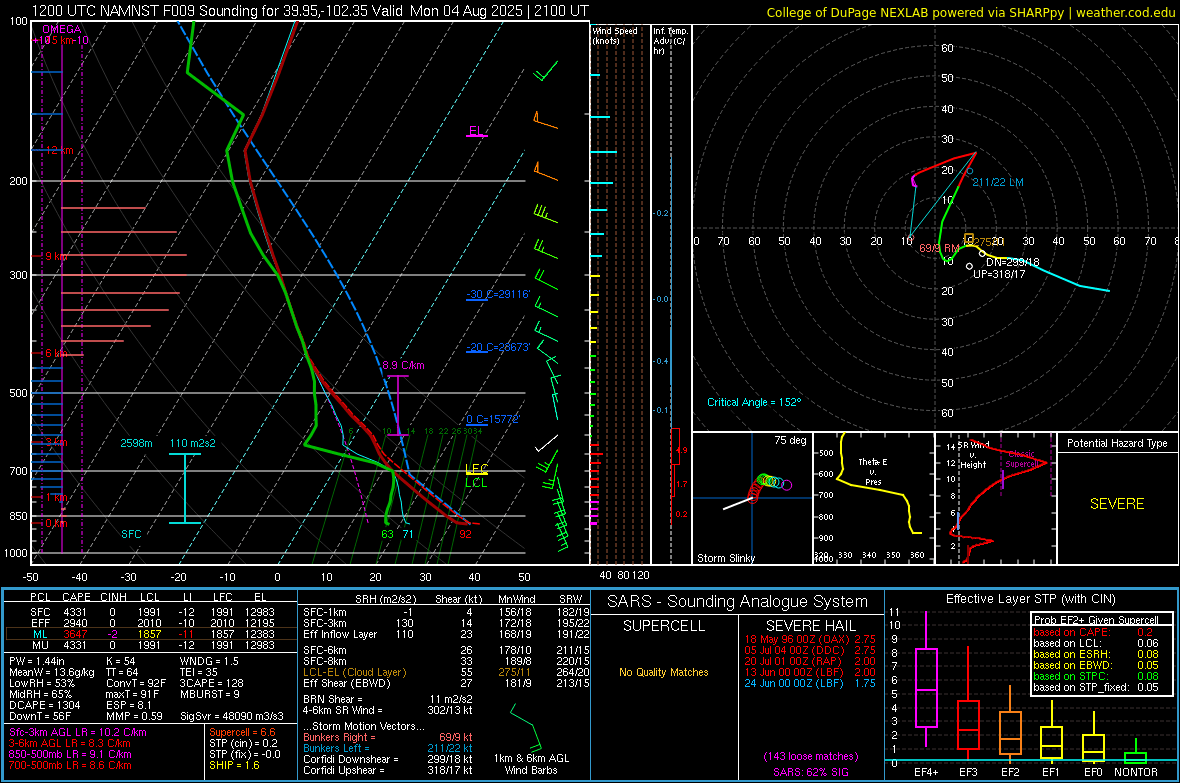The image size is (1180, 783).
Task: Click the 0 C=15772' freezing level label
Action: pos(493,419)
